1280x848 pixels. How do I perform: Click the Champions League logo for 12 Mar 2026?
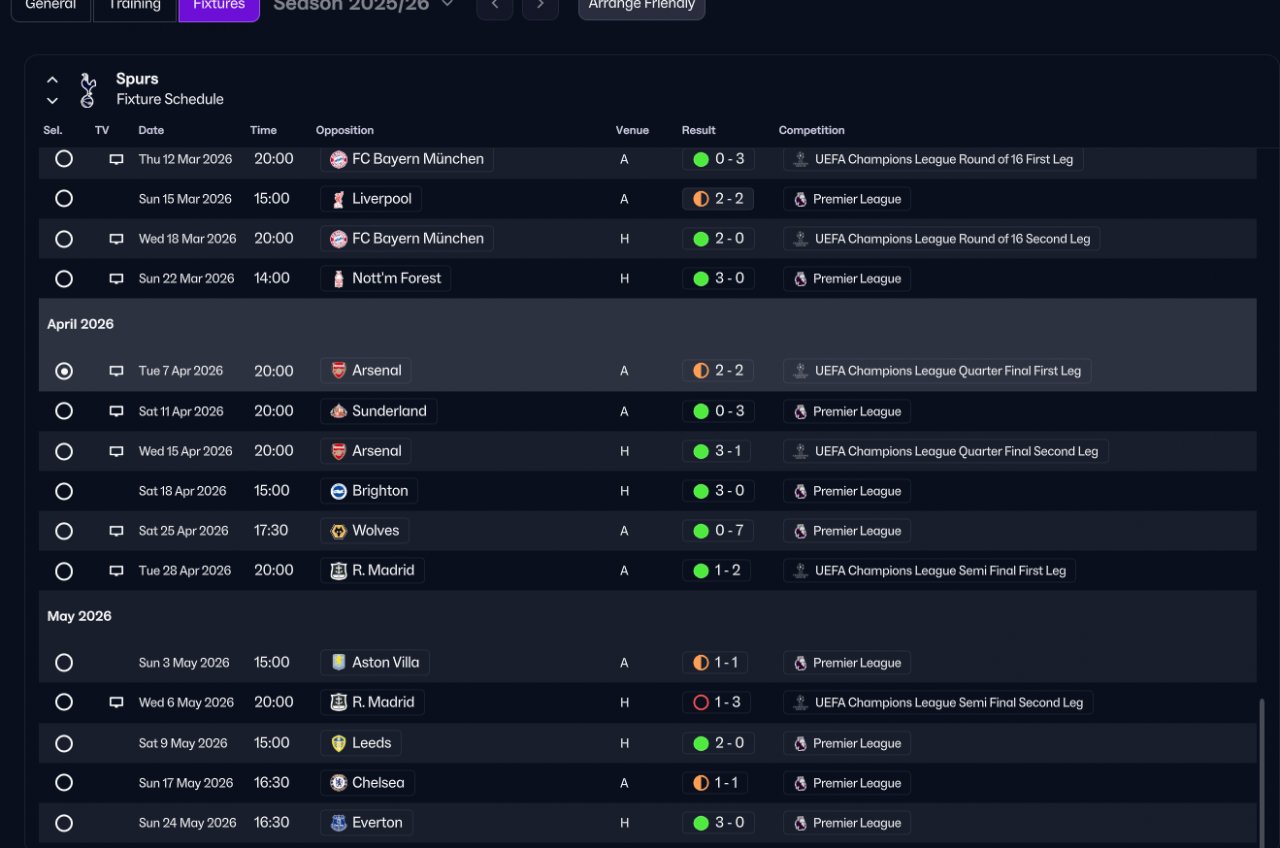click(800, 159)
